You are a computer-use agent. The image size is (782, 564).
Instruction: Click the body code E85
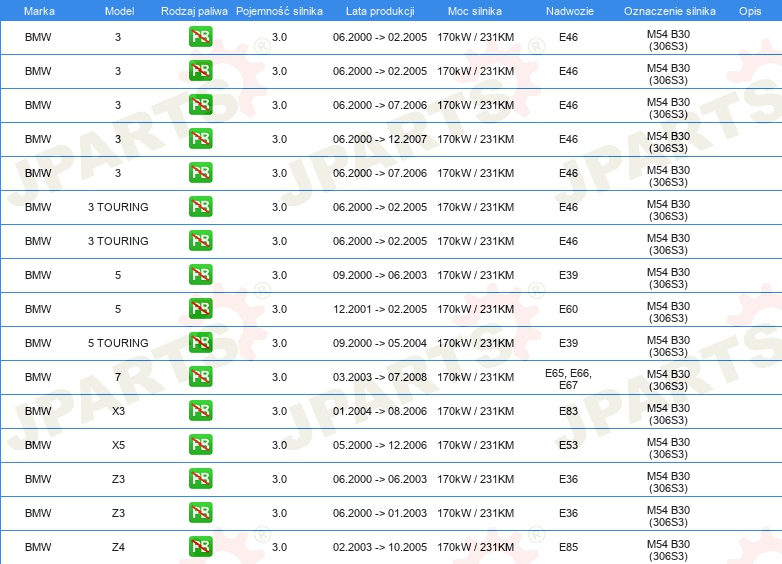pos(569,547)
